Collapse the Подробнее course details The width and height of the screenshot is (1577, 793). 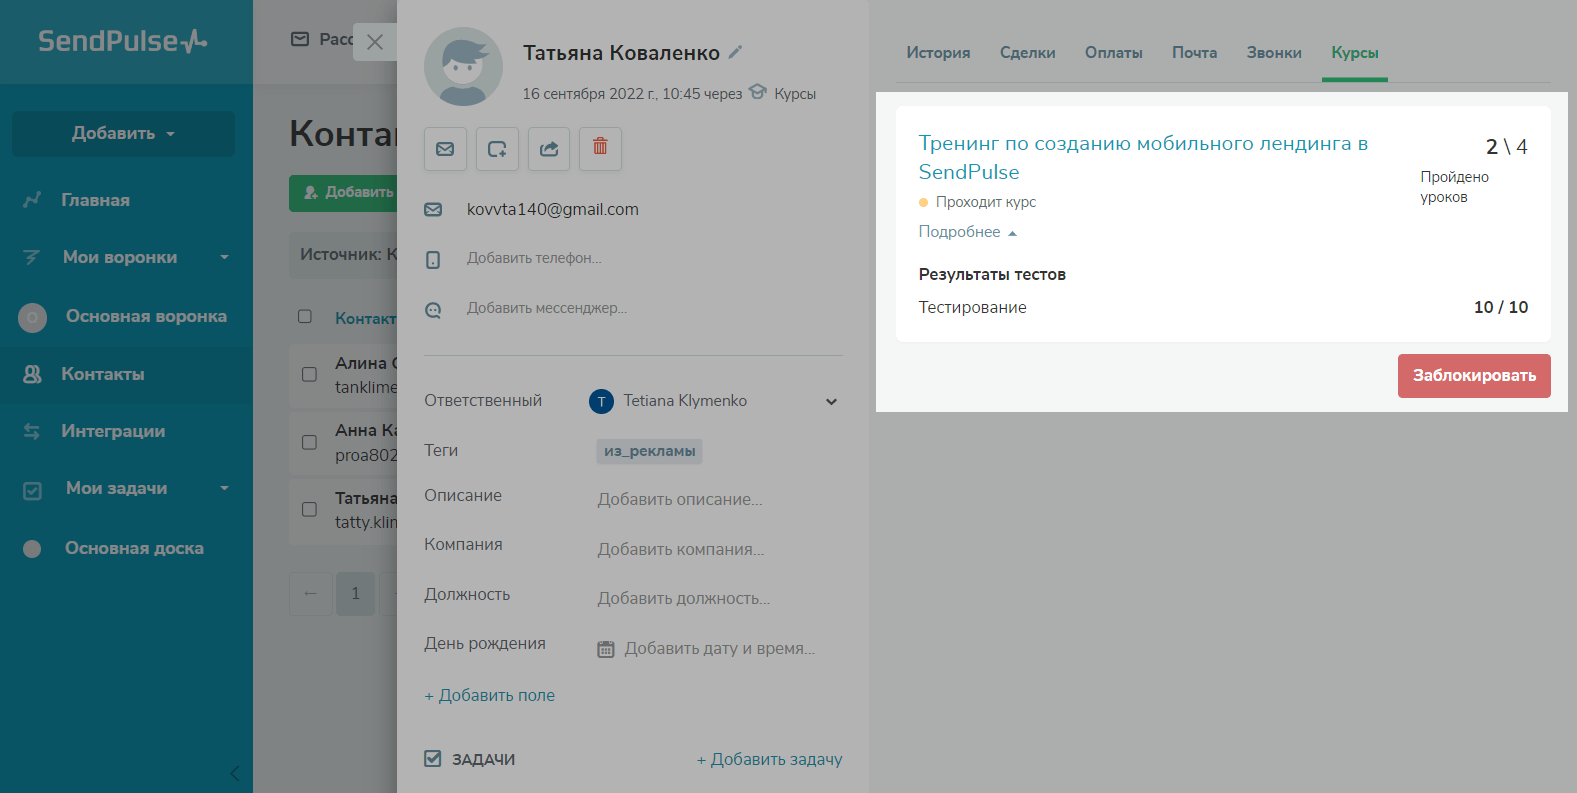pyautogui.click(x=967, y=232)
